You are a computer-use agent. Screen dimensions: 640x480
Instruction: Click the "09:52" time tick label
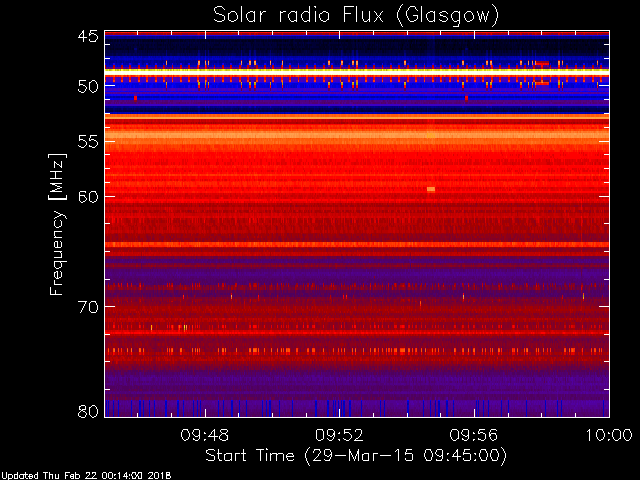coord(339,435)
